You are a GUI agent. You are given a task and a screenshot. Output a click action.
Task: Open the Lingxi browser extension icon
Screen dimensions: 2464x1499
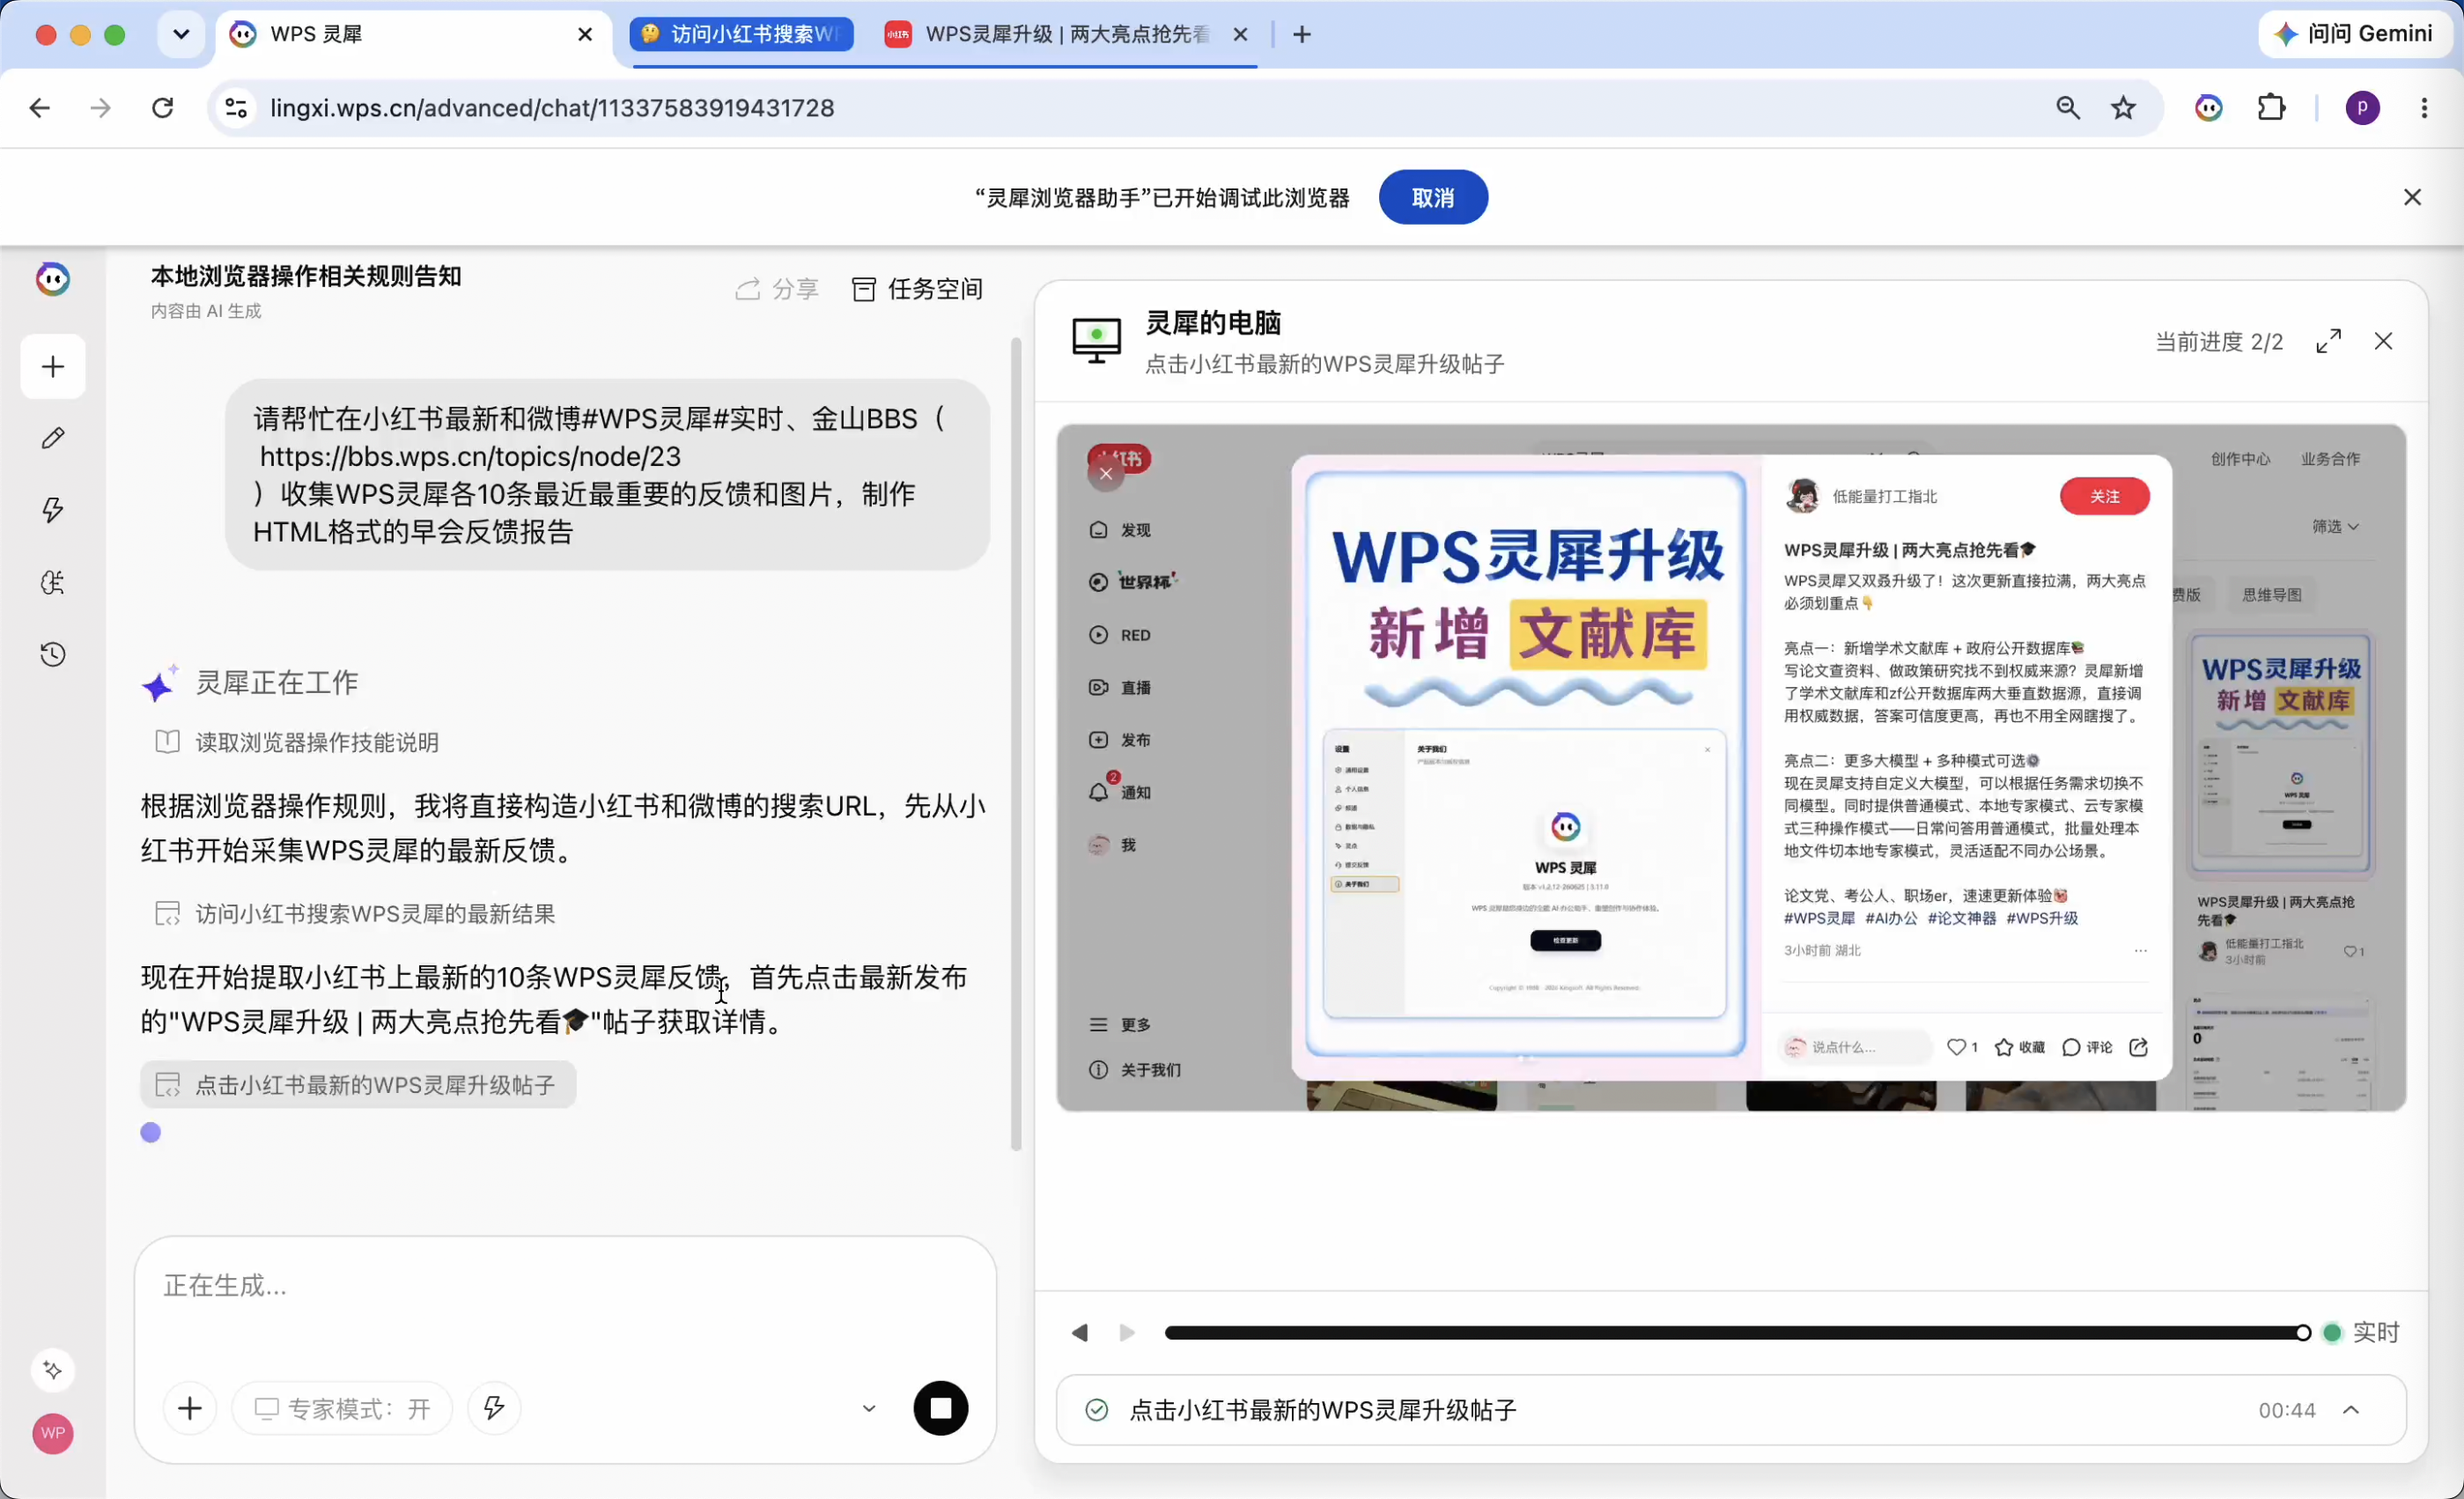pyautogui.click(x=2209, y=107)
